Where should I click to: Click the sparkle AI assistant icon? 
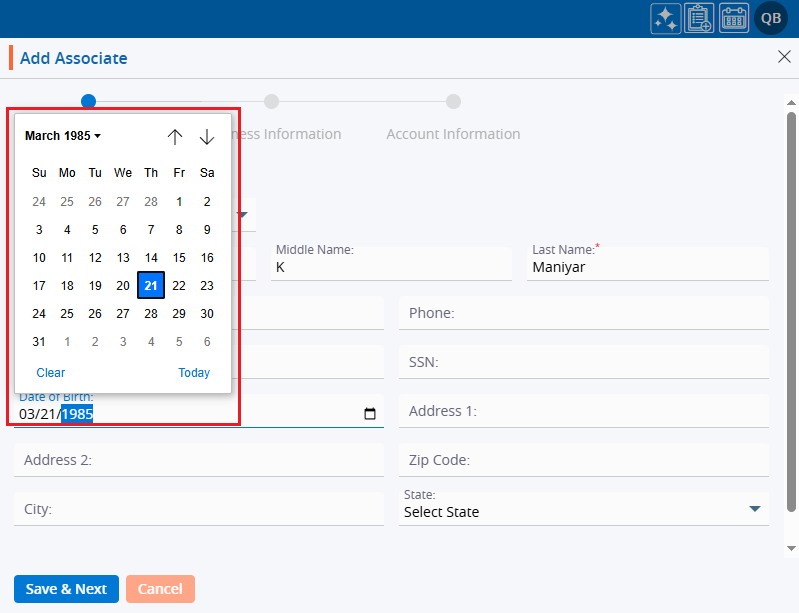point(666,18)
